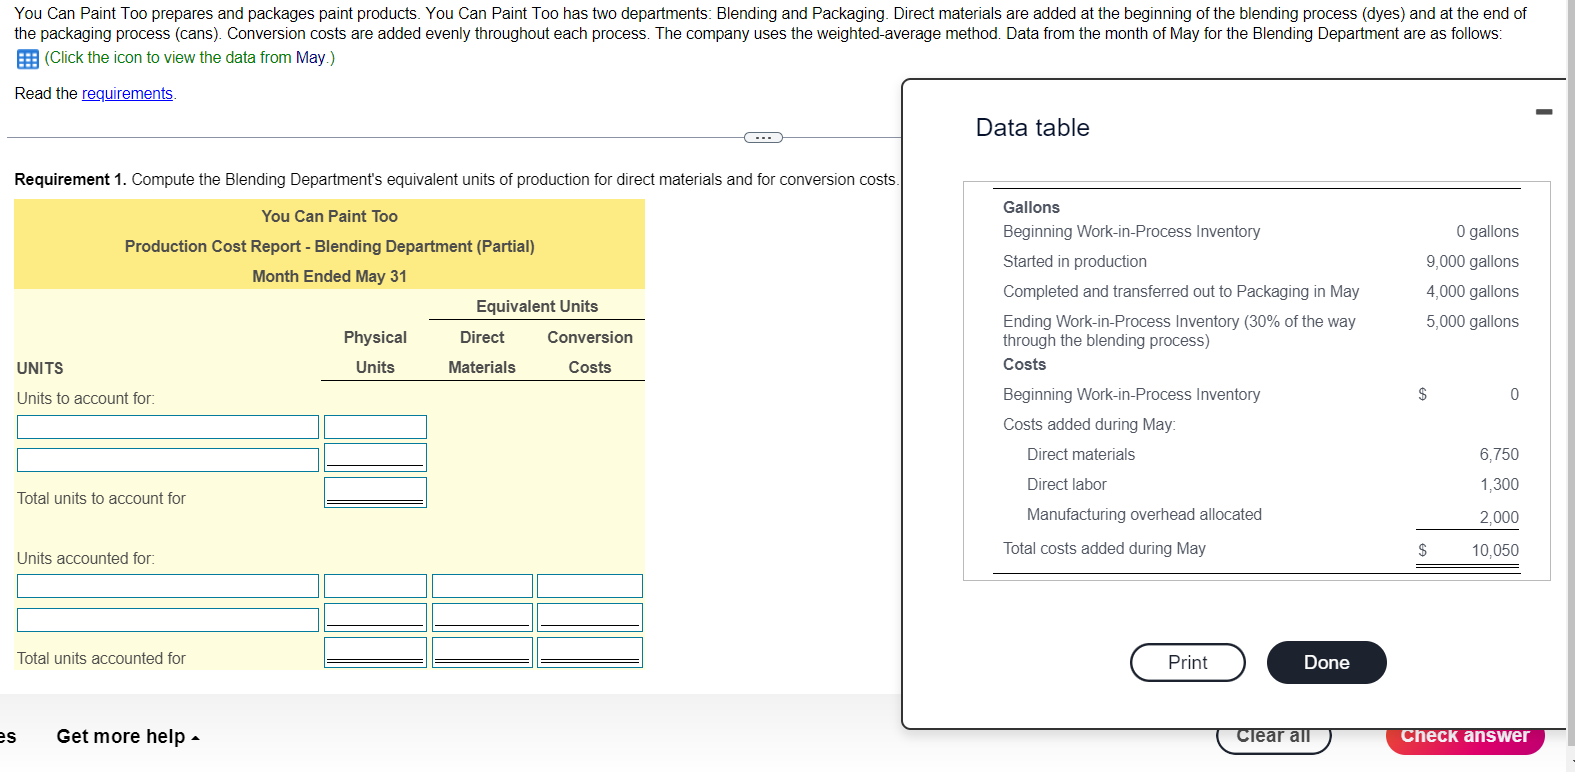The width and height of the screenshot is (1575, 772).
Task: Select second Physical Units field under Units accounted for
Action: coord(375,618)
